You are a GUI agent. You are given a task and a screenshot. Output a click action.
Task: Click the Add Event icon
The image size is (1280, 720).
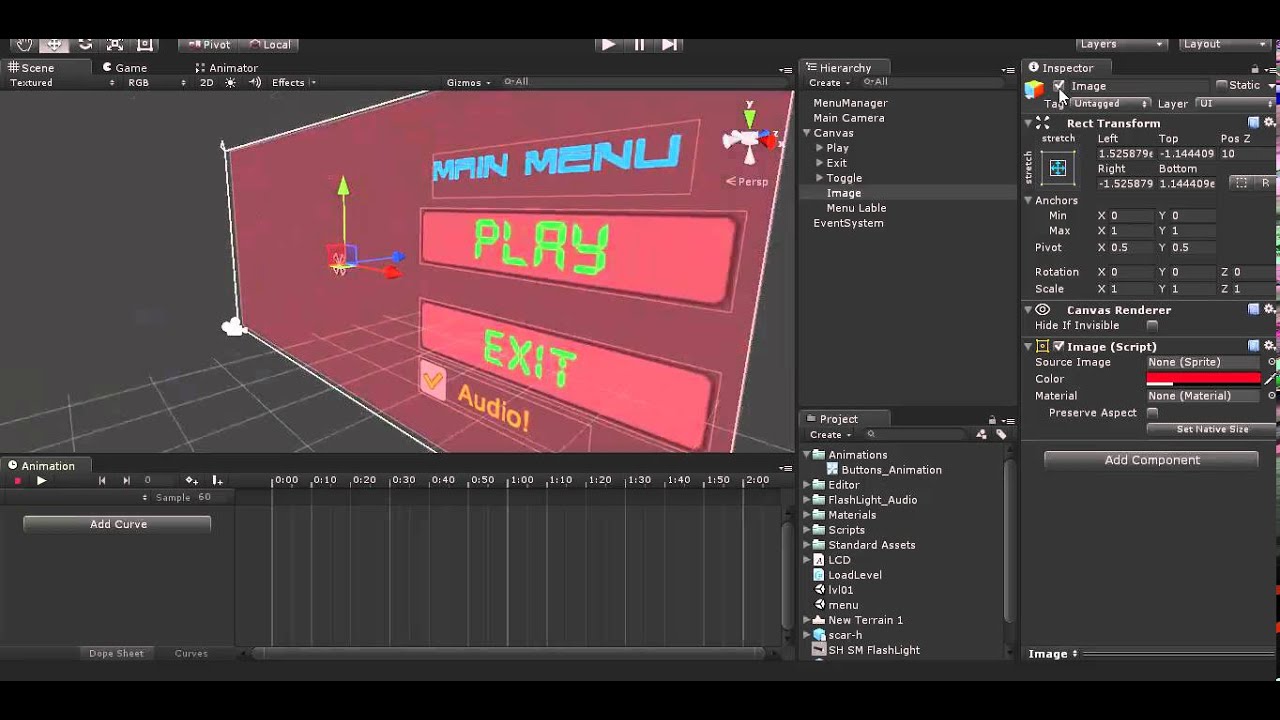click(x=216, y=481)
